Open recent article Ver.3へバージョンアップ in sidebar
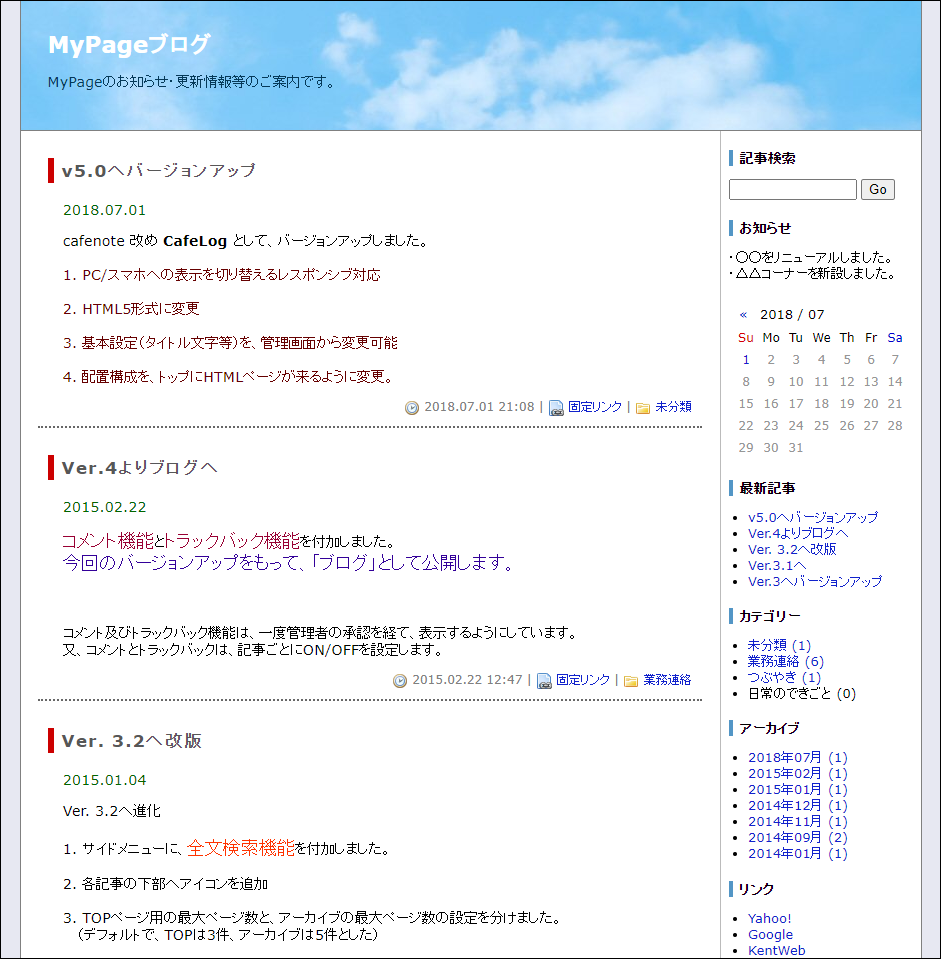 [x=814, y=581]
